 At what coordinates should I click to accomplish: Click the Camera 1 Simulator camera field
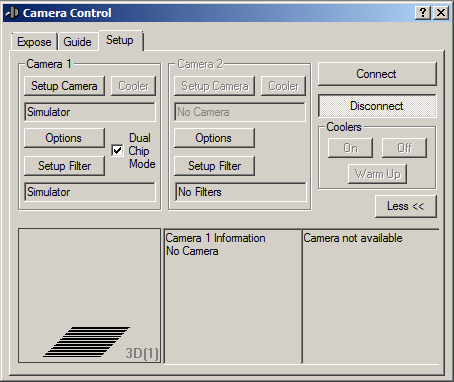pyautogui.click(x=90, y=112)
